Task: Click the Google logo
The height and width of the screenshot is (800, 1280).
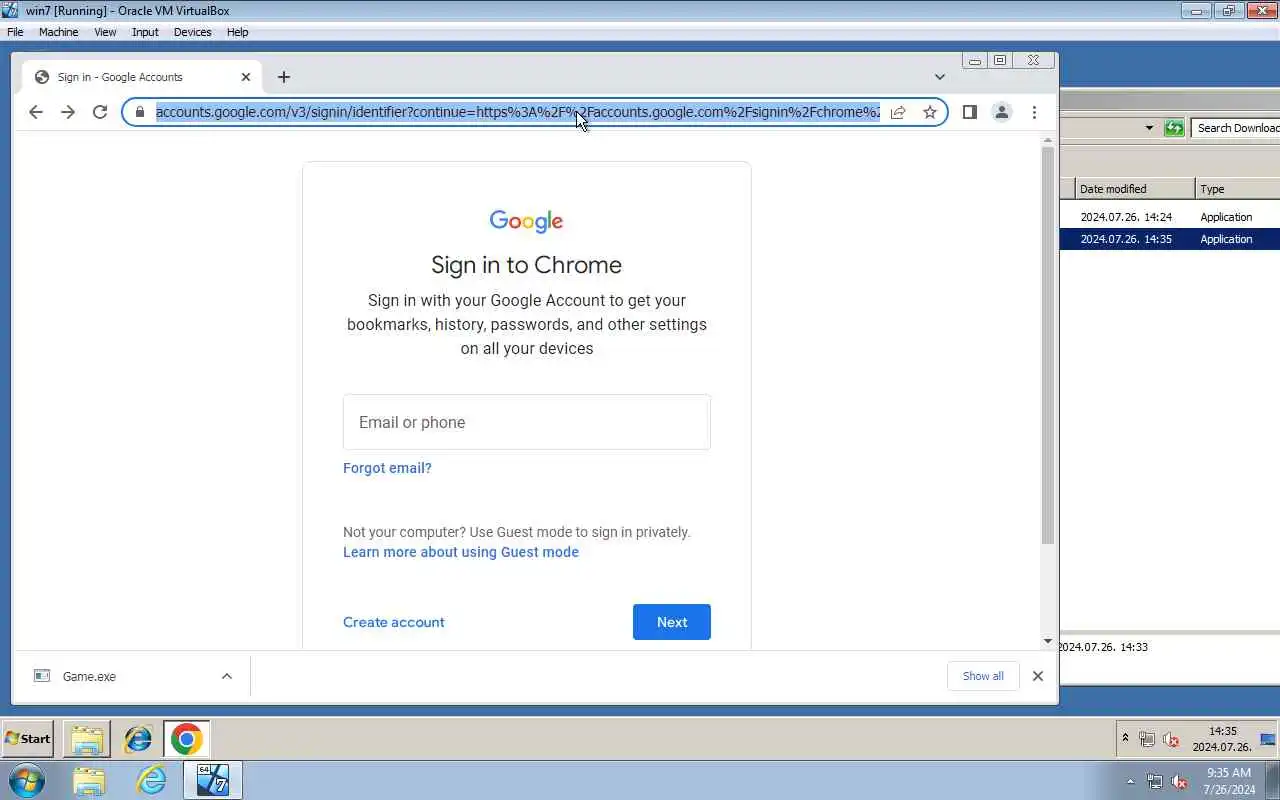Action: pyautogui.click(x=527, y=221)
